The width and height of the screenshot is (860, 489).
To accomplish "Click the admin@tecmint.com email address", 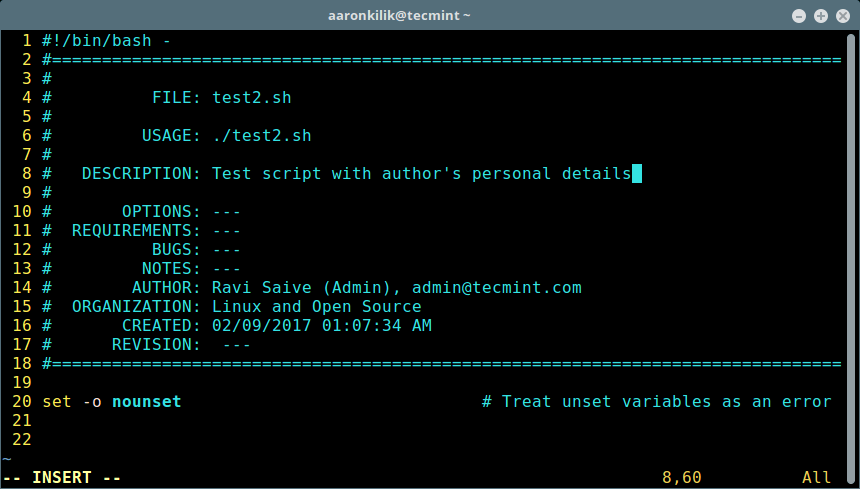I will tap(496, 288).
